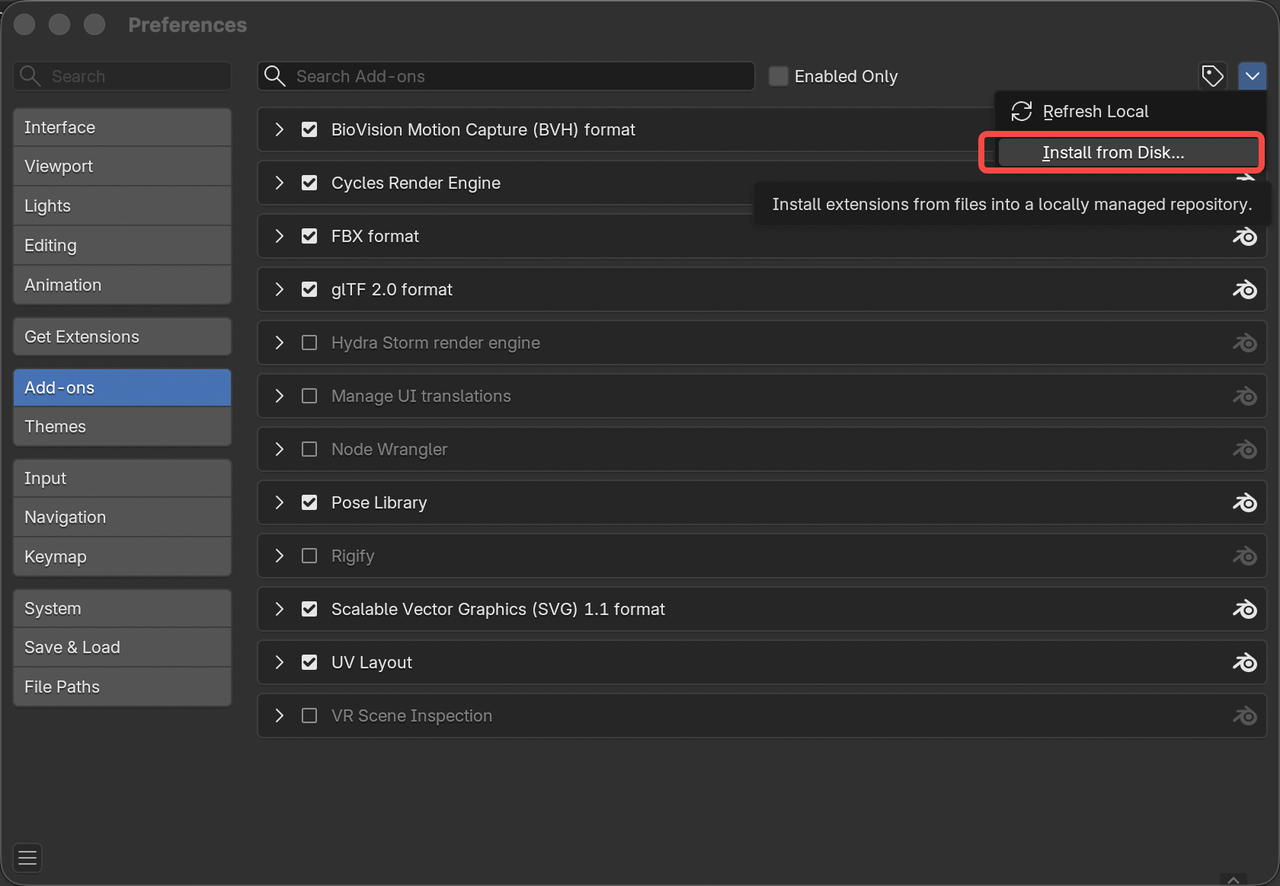This screenshot has width=1280, height=886.
Task: Open the Themes section
Action: (x=122, y=427)
